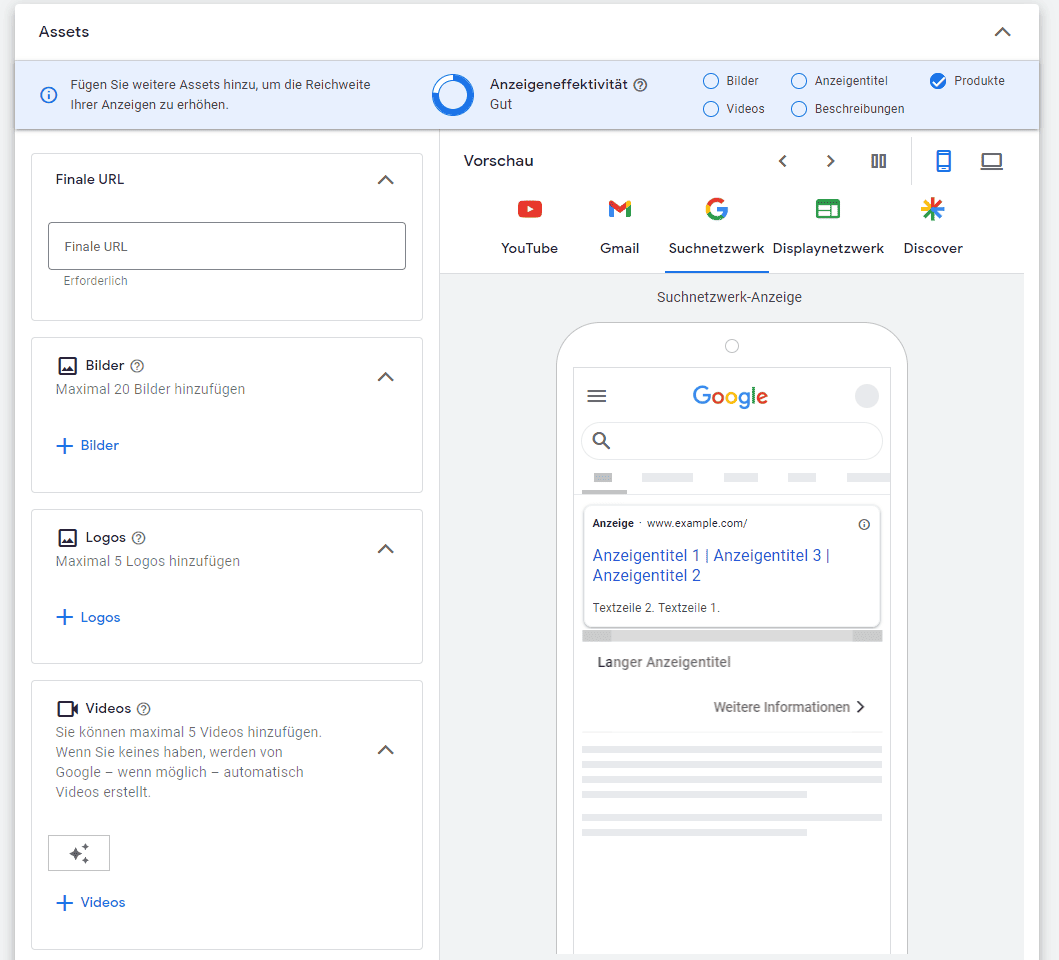Open the Videos help tooltip icon
1059x960 pixels.
pyautogui.click(x=144, y=709)
